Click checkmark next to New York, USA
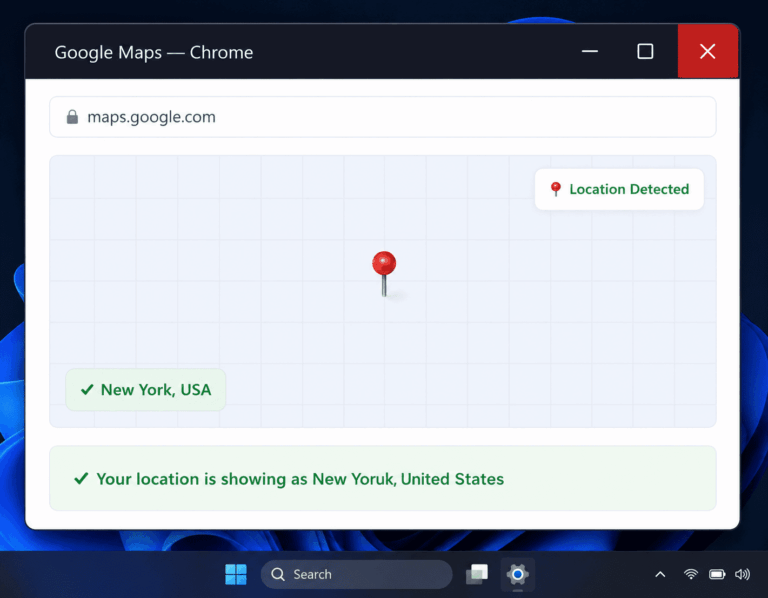 pyautogui.click(x=87, y=390)
